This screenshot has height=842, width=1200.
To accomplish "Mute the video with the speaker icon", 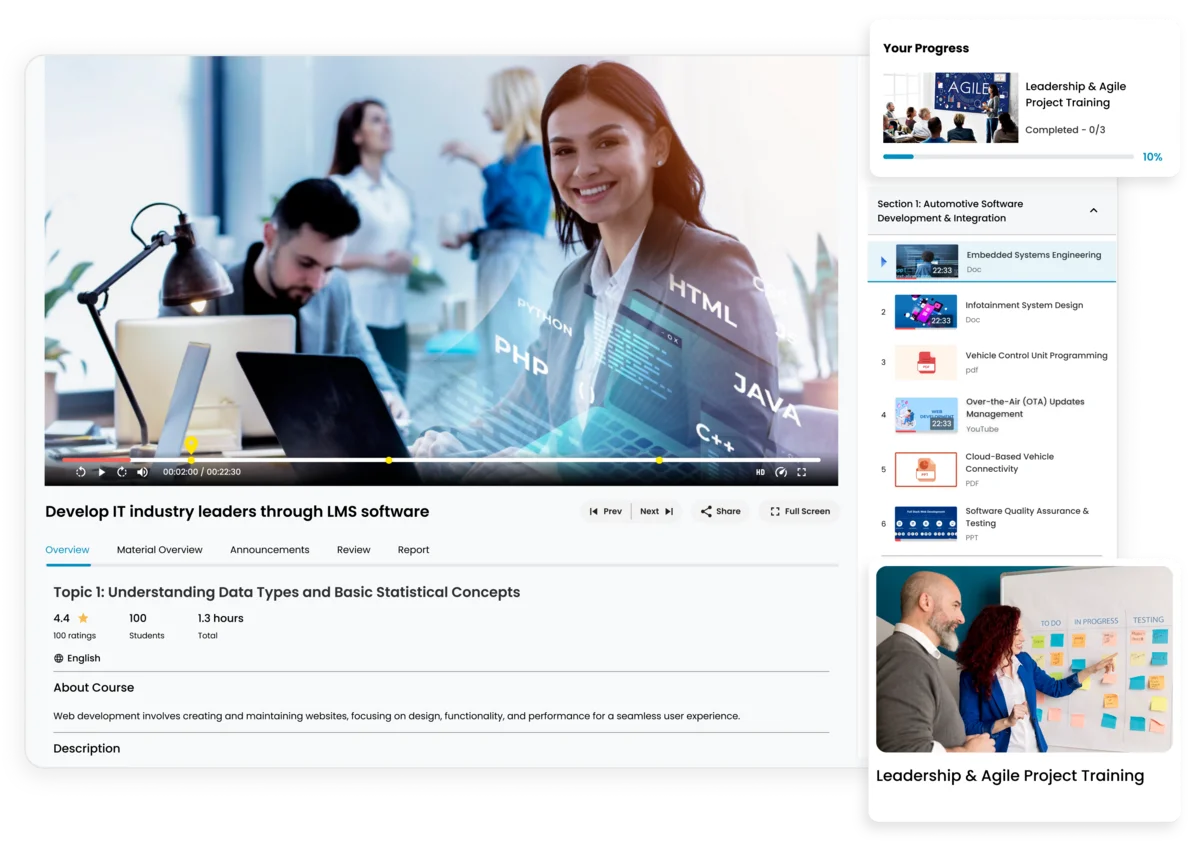I will tap(142, 470).
